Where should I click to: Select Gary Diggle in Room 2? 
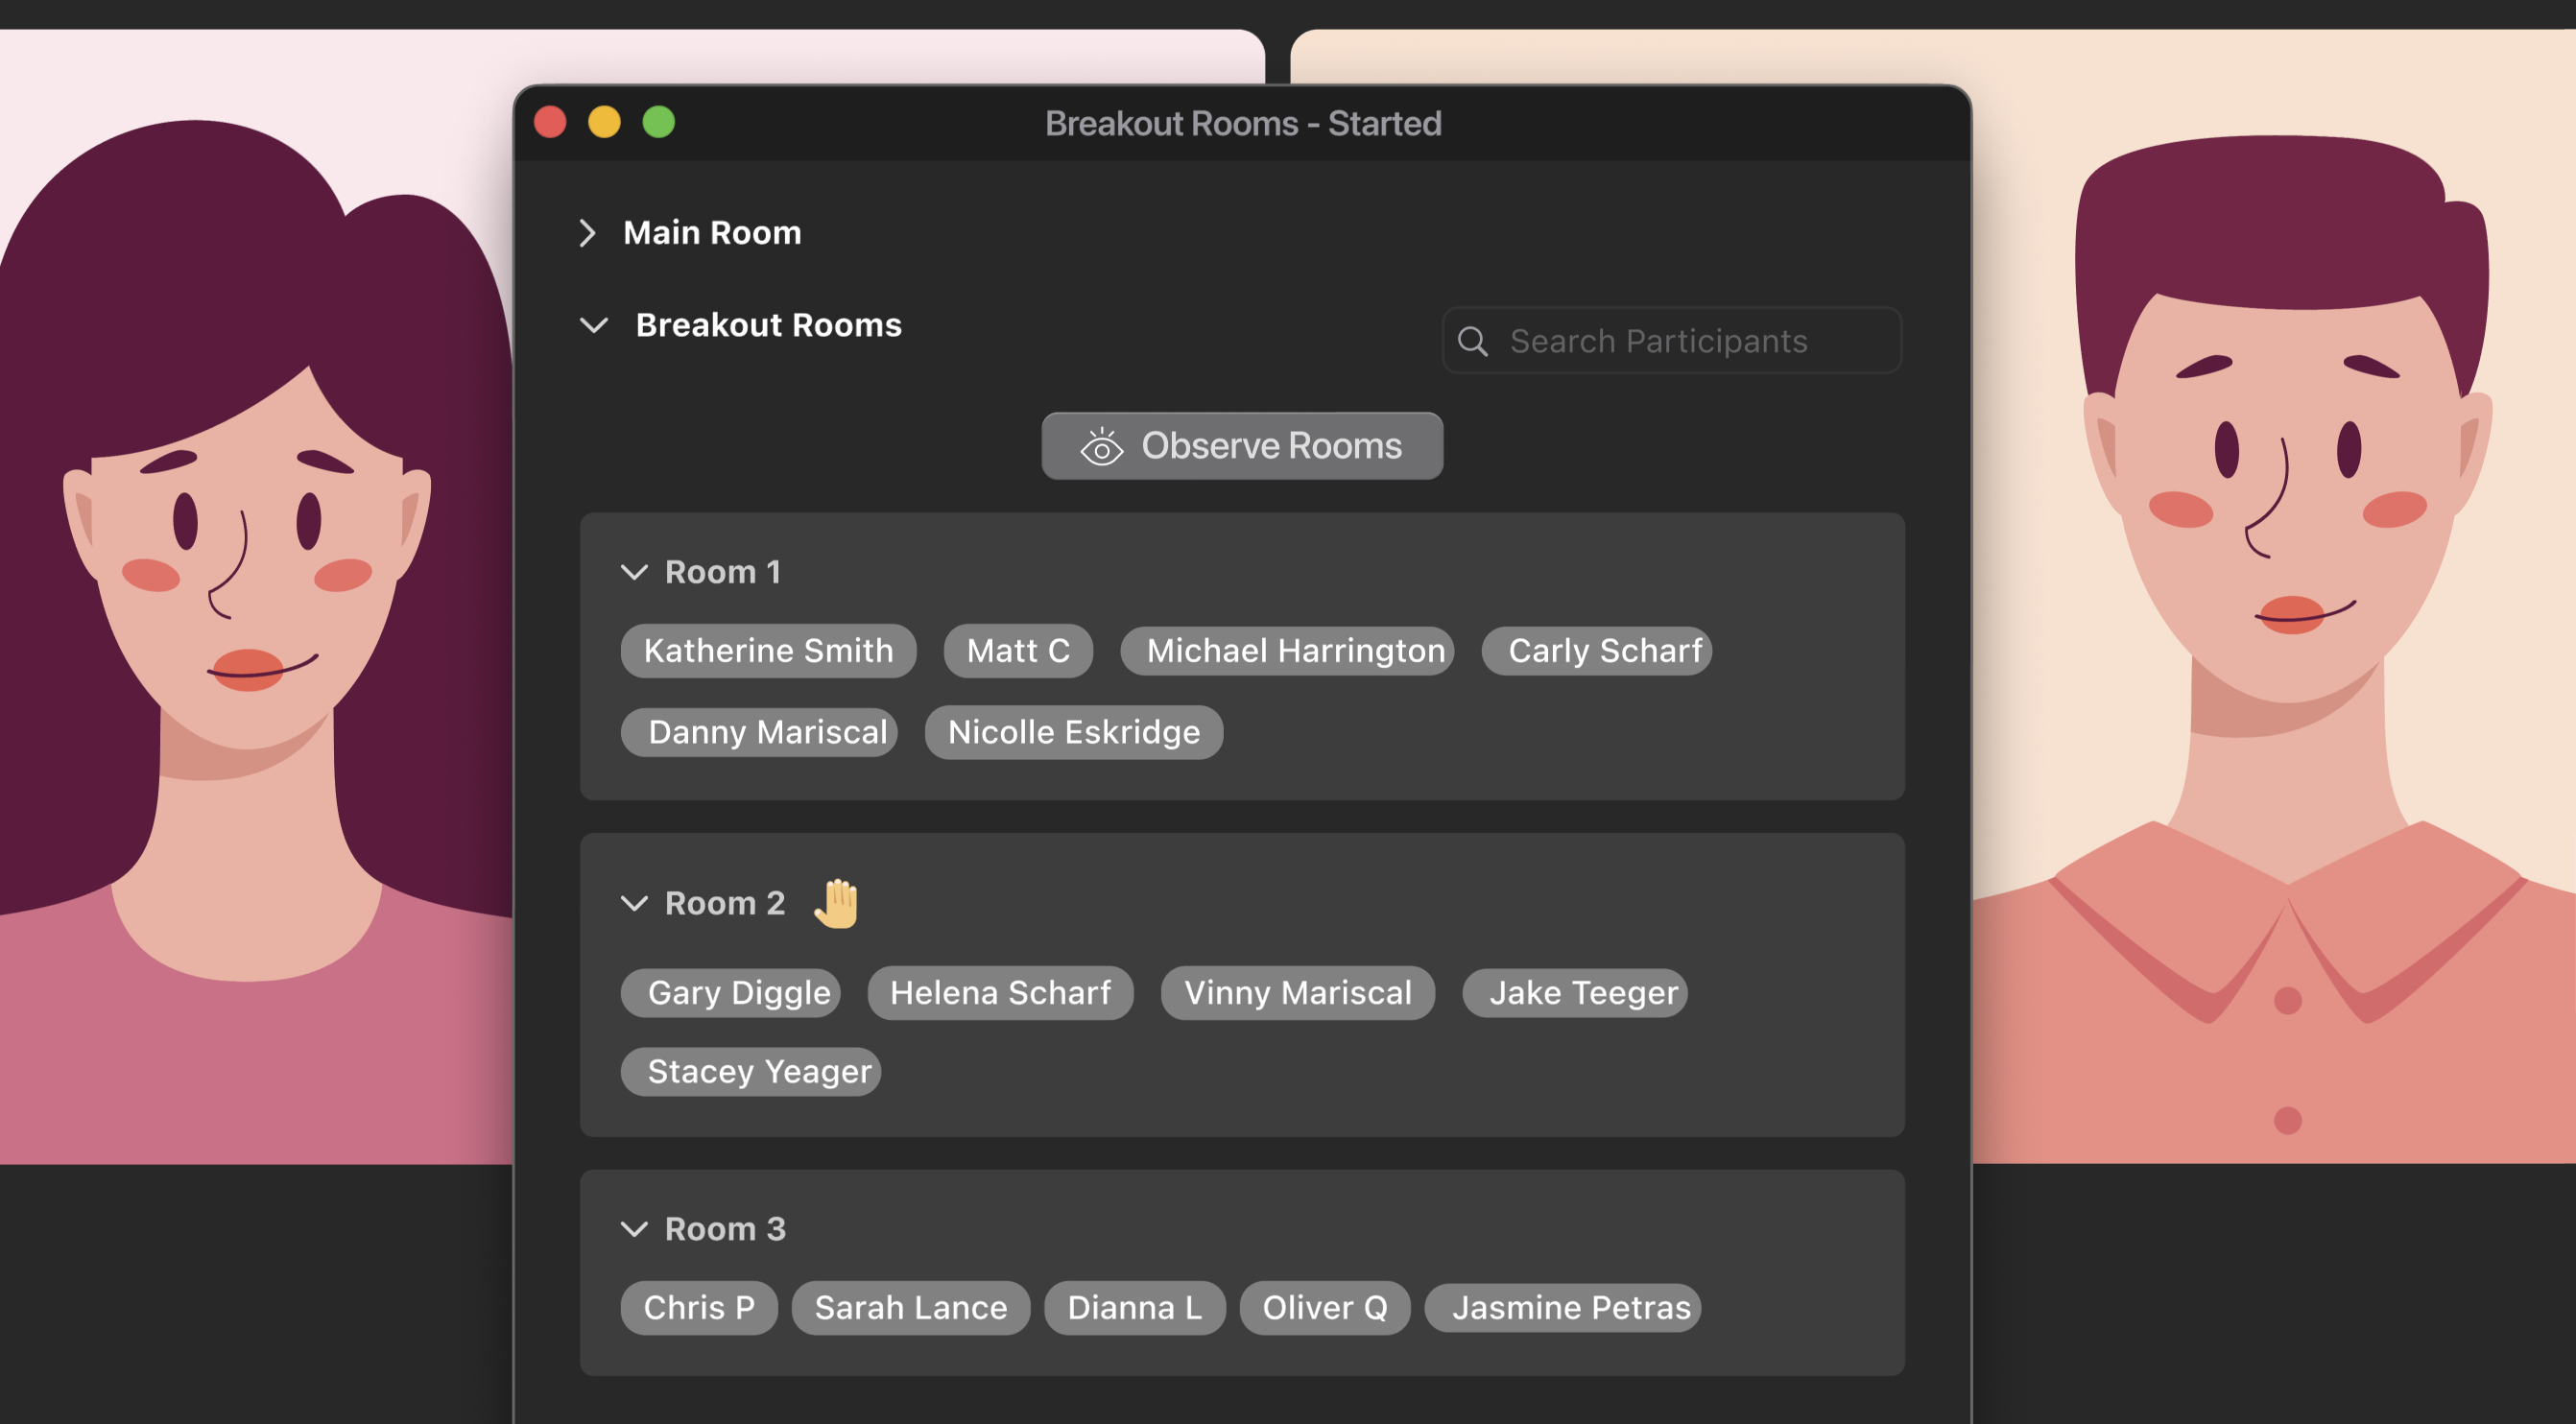pyautogui.click(x=736, y=991)
